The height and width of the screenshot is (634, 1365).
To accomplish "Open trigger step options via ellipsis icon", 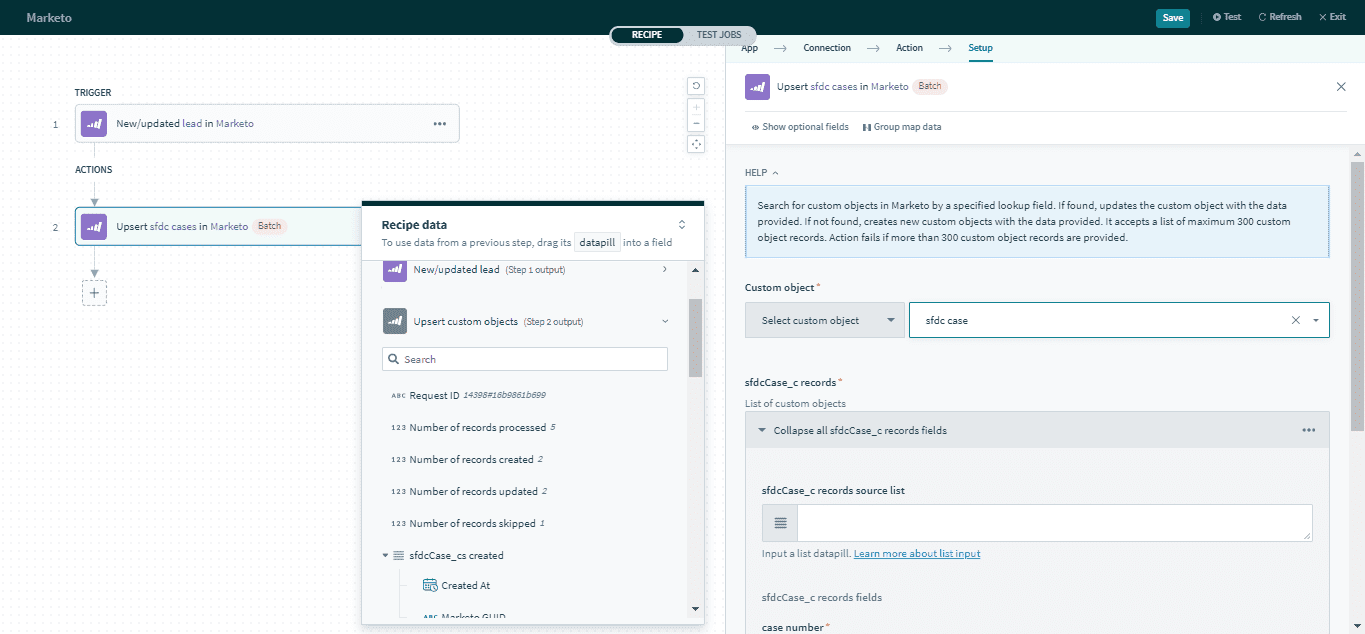I will pyautogui.click(x=439, y=122).
